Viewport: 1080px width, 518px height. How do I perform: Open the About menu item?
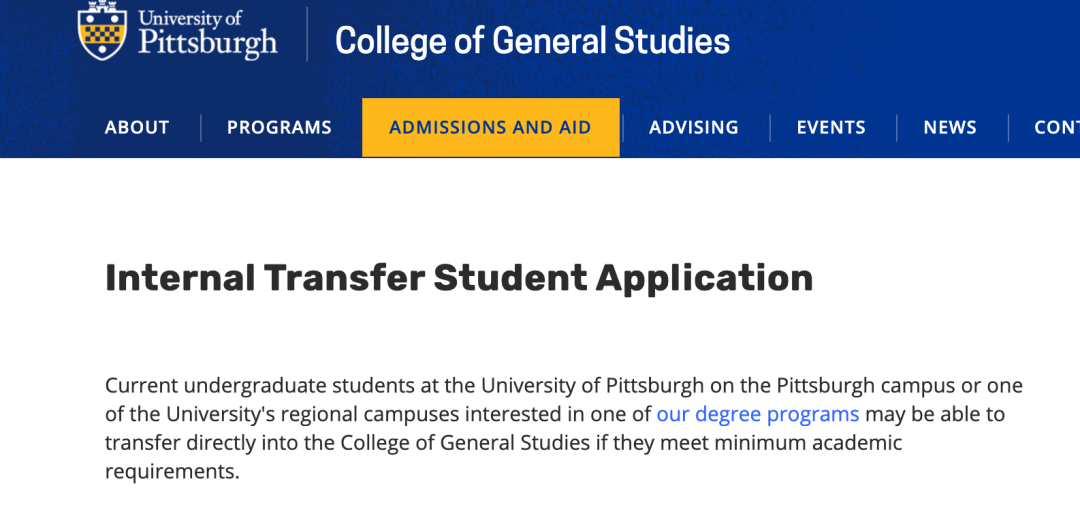click(x=137, y=128)
